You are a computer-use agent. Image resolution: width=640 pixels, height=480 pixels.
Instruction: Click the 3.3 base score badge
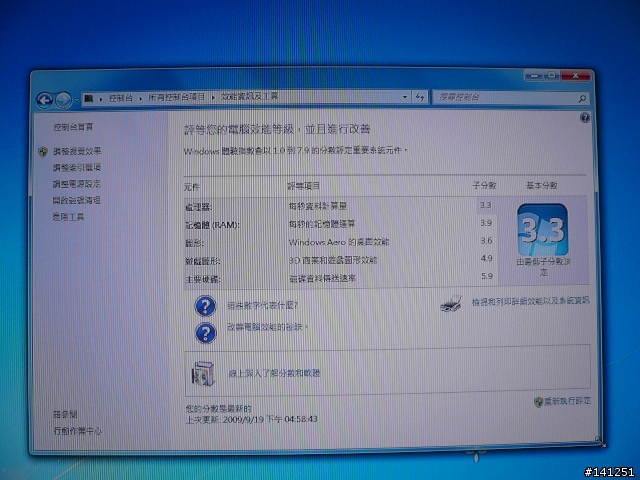pyautogui.click(x=543, y=230)
